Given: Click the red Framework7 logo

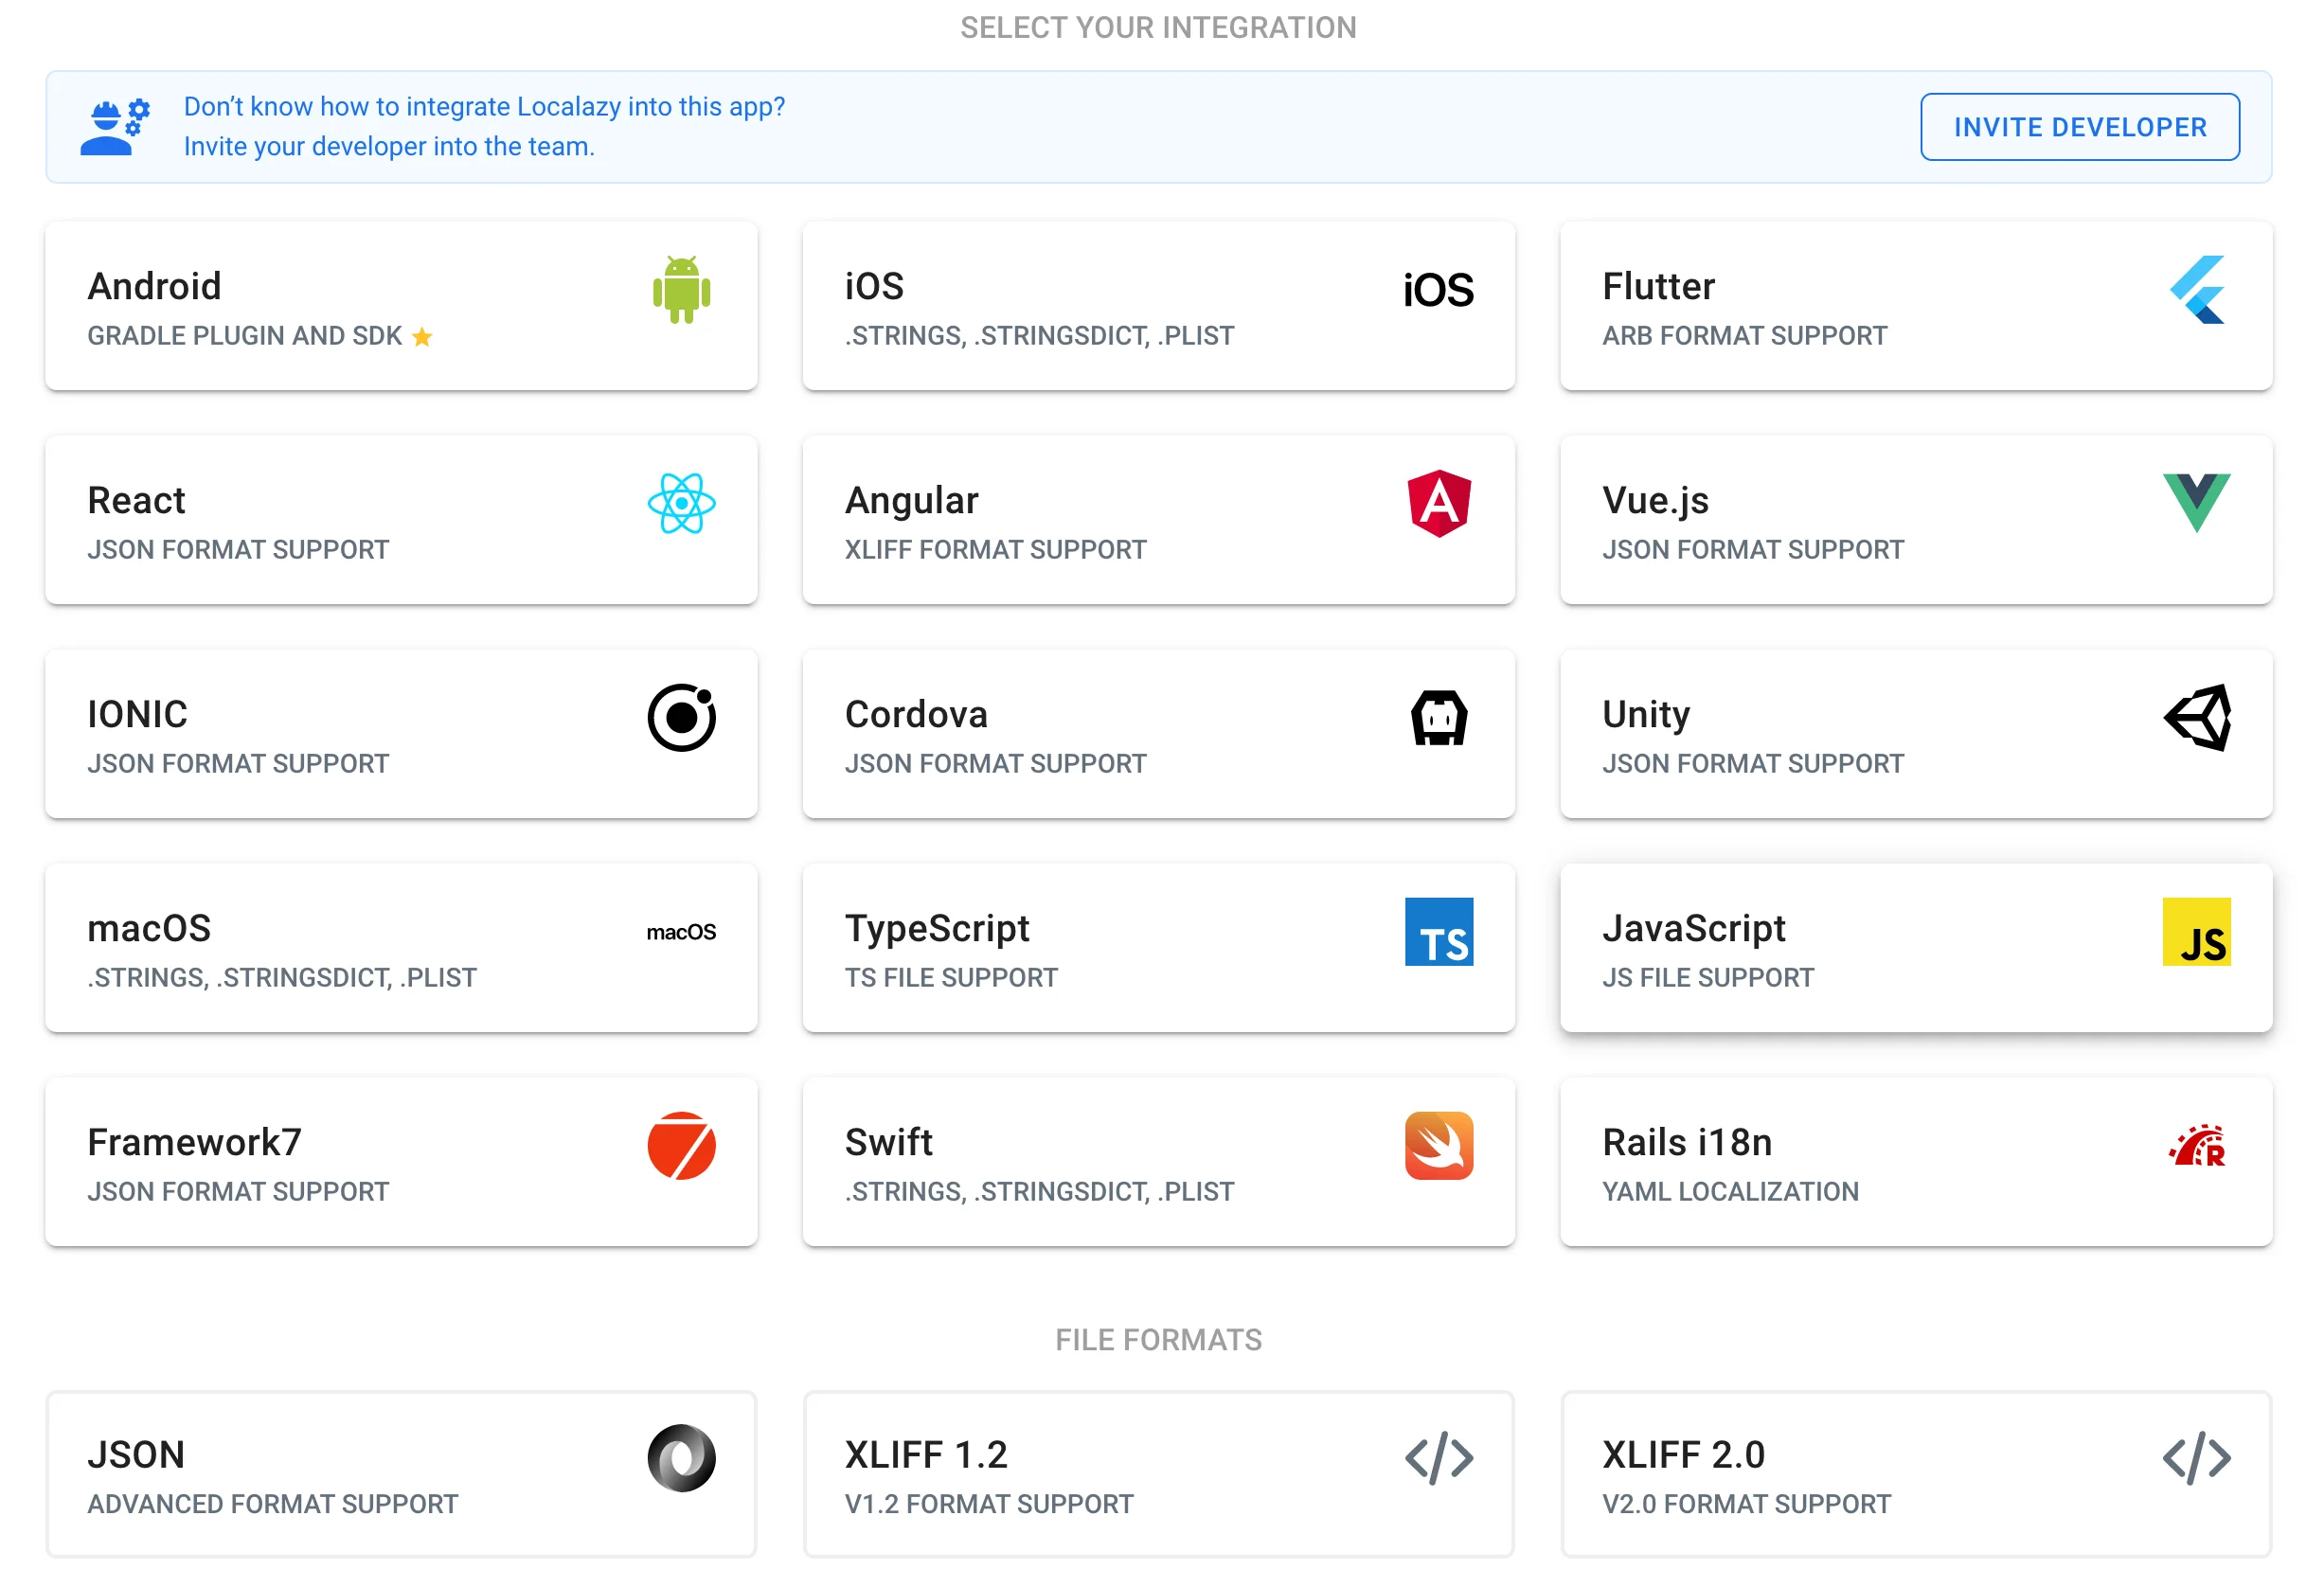Looking at the screenshot, I should [x=681, y=1146].
